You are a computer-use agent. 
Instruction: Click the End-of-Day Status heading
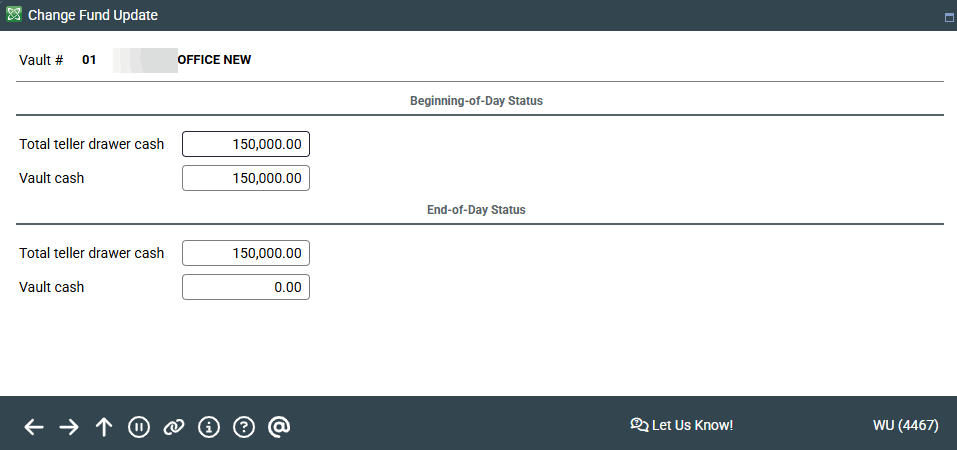(476, 210)
